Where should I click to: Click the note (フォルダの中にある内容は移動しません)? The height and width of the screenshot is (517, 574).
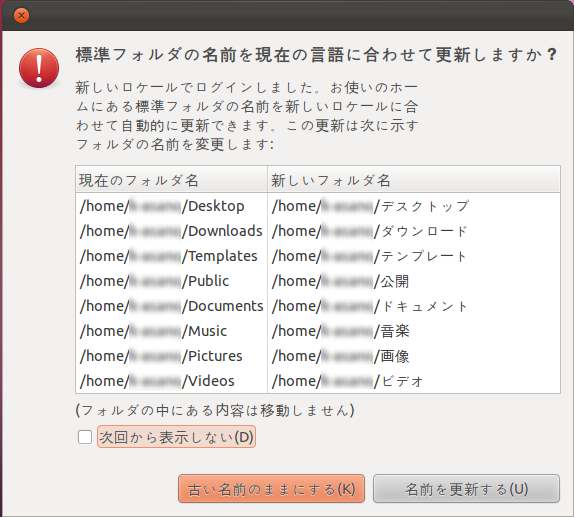(x=215, y=410)
